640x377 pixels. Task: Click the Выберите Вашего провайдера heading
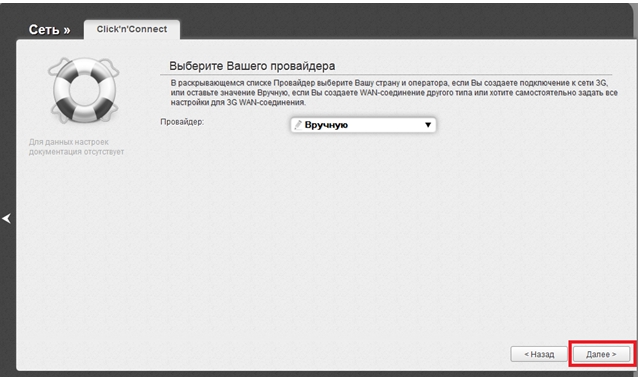(252, 66)
